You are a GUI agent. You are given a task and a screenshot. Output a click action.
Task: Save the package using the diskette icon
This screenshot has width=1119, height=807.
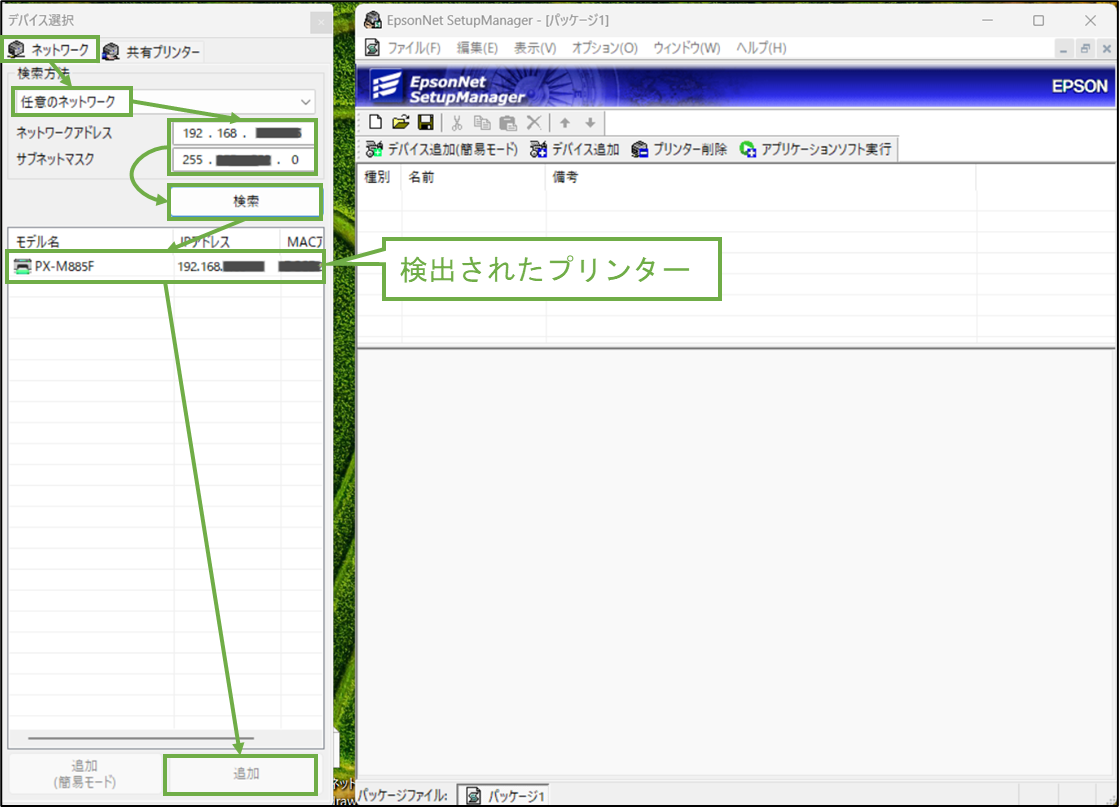423,122
